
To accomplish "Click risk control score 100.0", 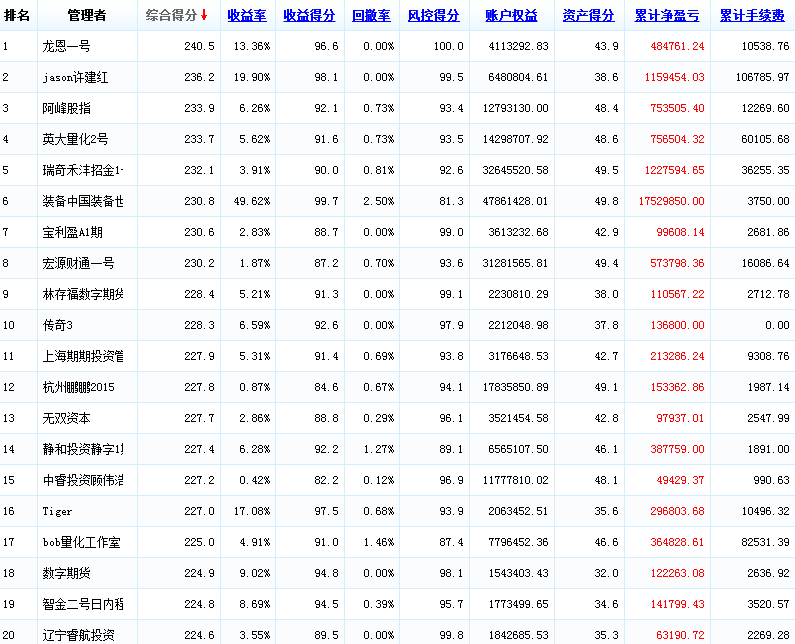I will coord(448,46).
